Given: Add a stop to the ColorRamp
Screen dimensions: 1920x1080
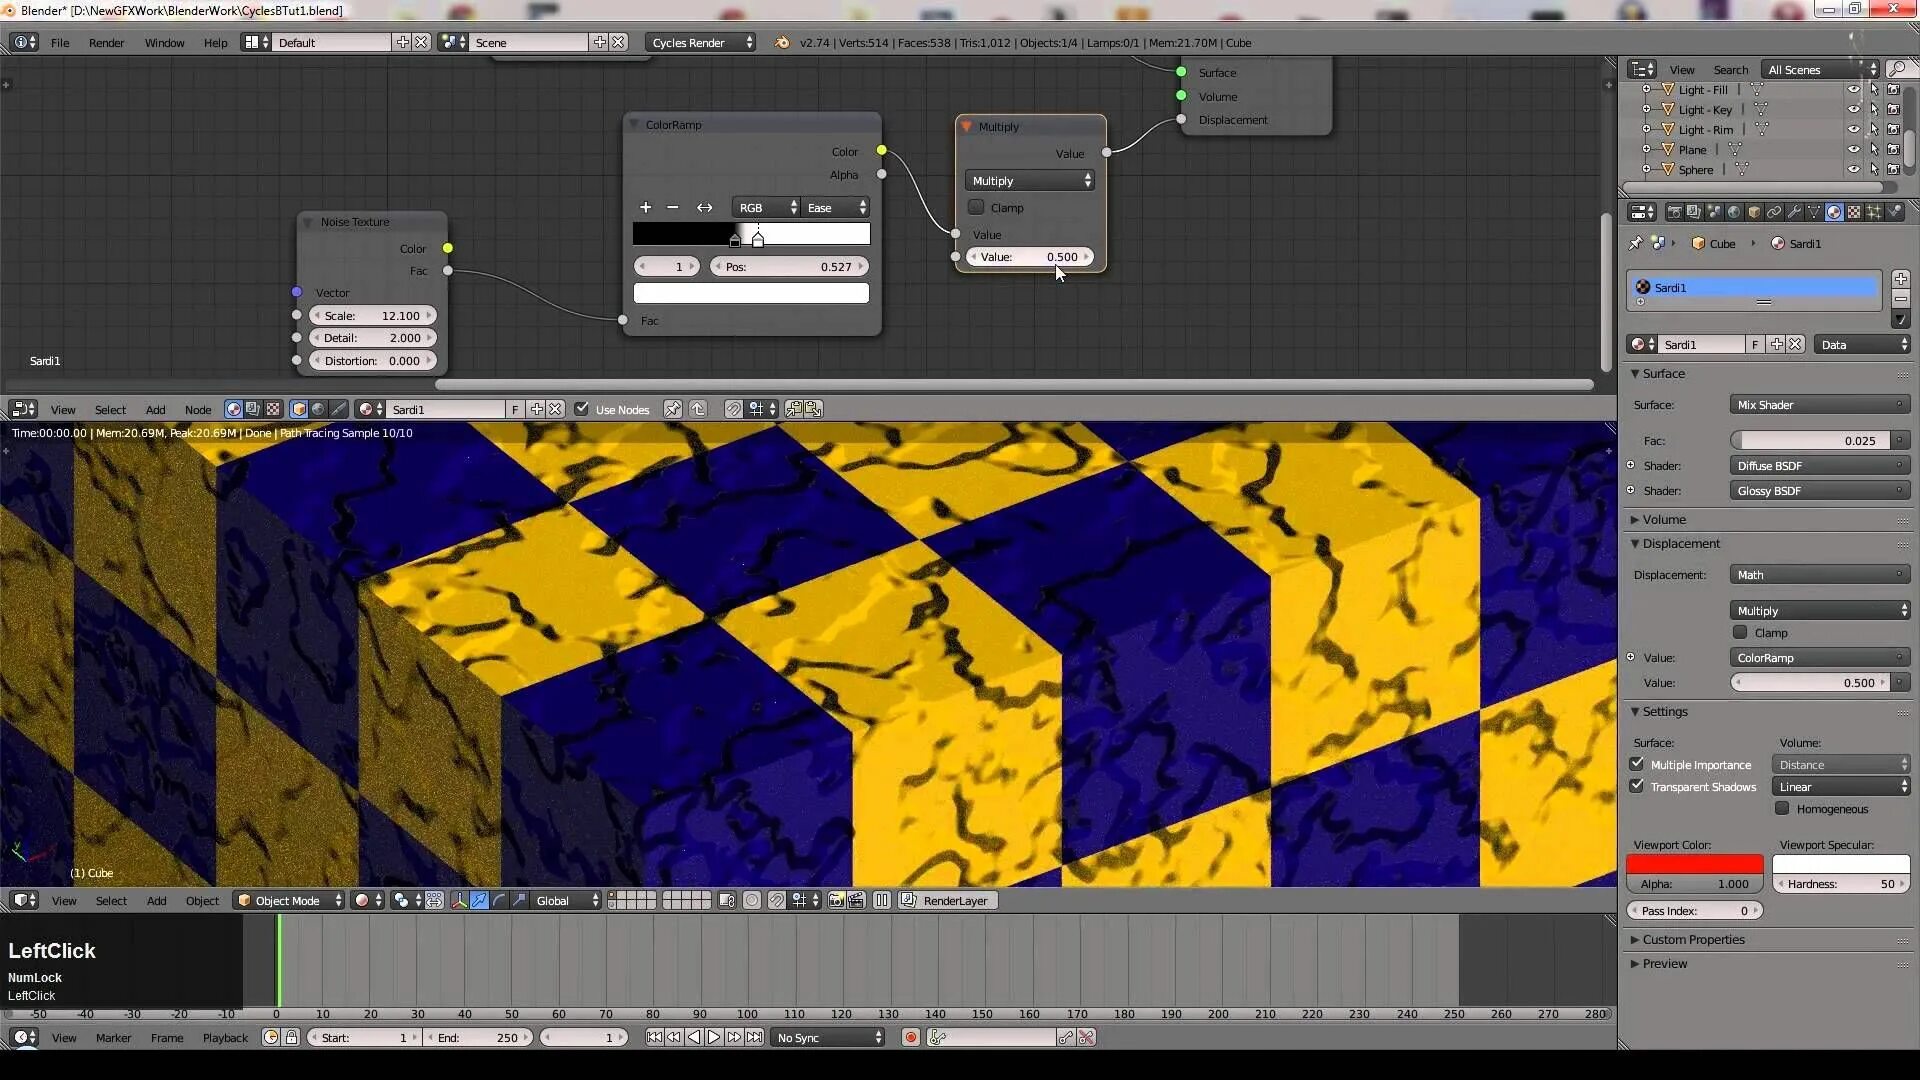Looking at the screenshot, I should coord(645,207).
